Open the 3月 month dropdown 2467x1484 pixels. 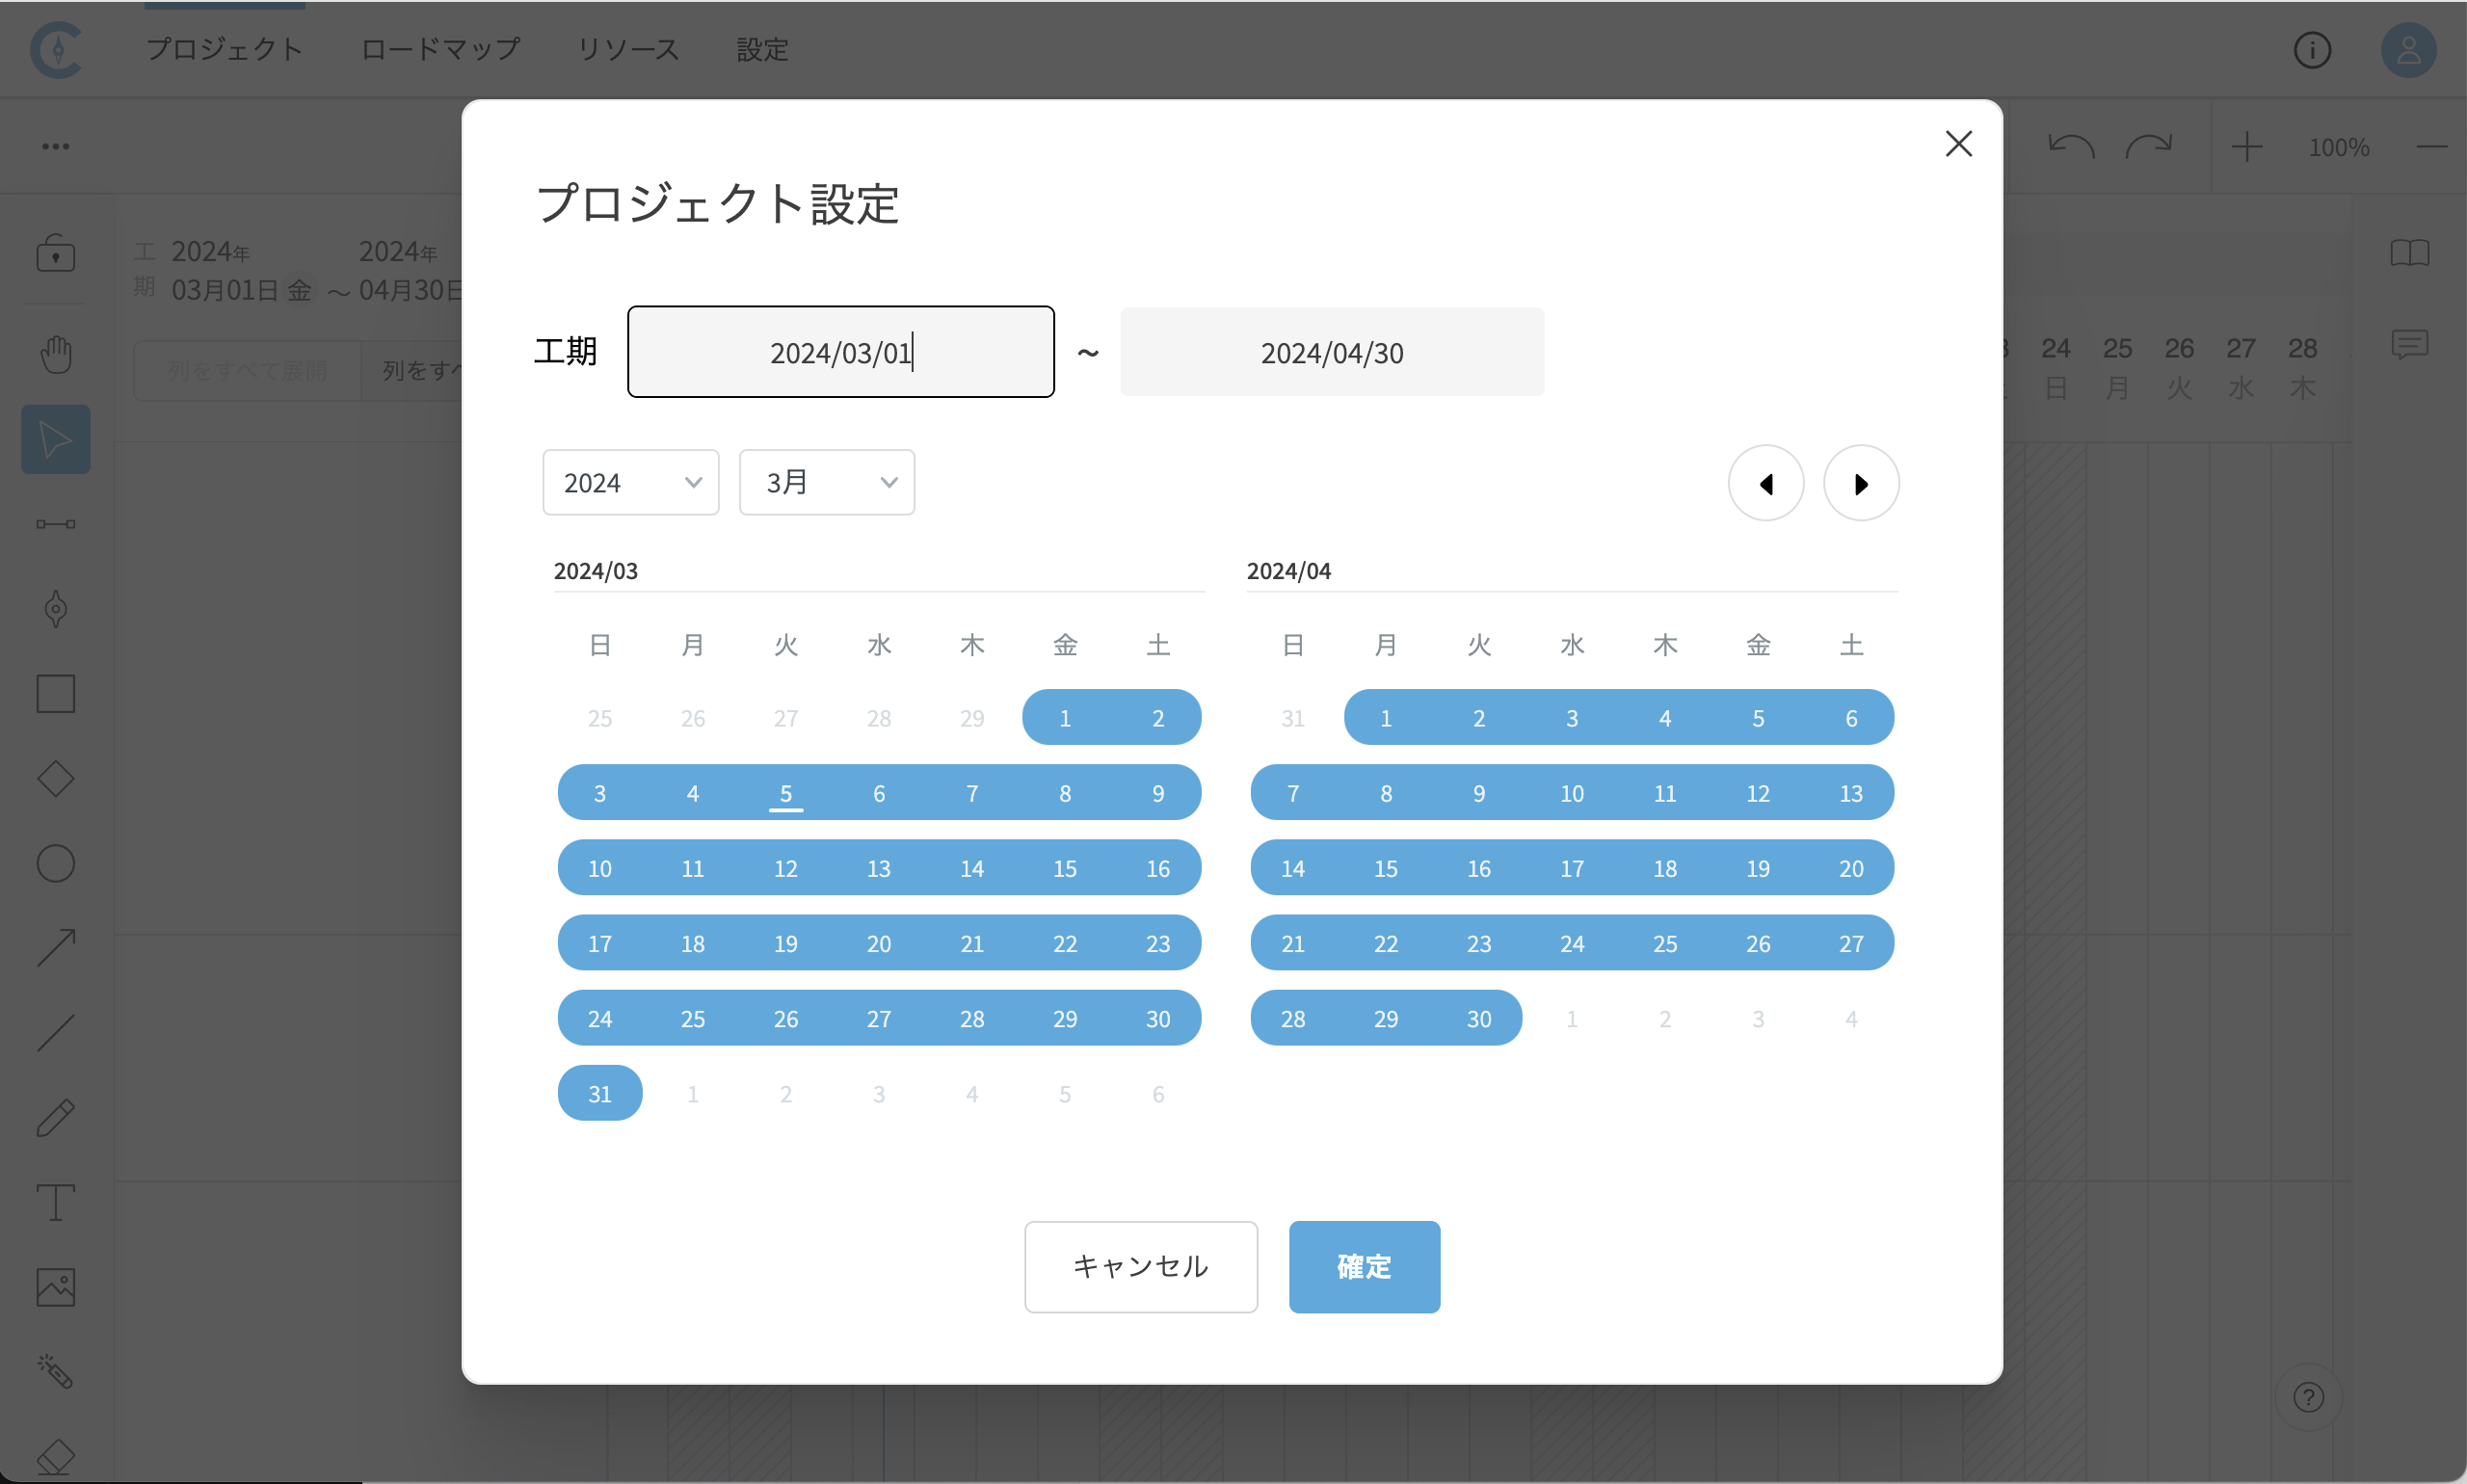click(826, 483)
